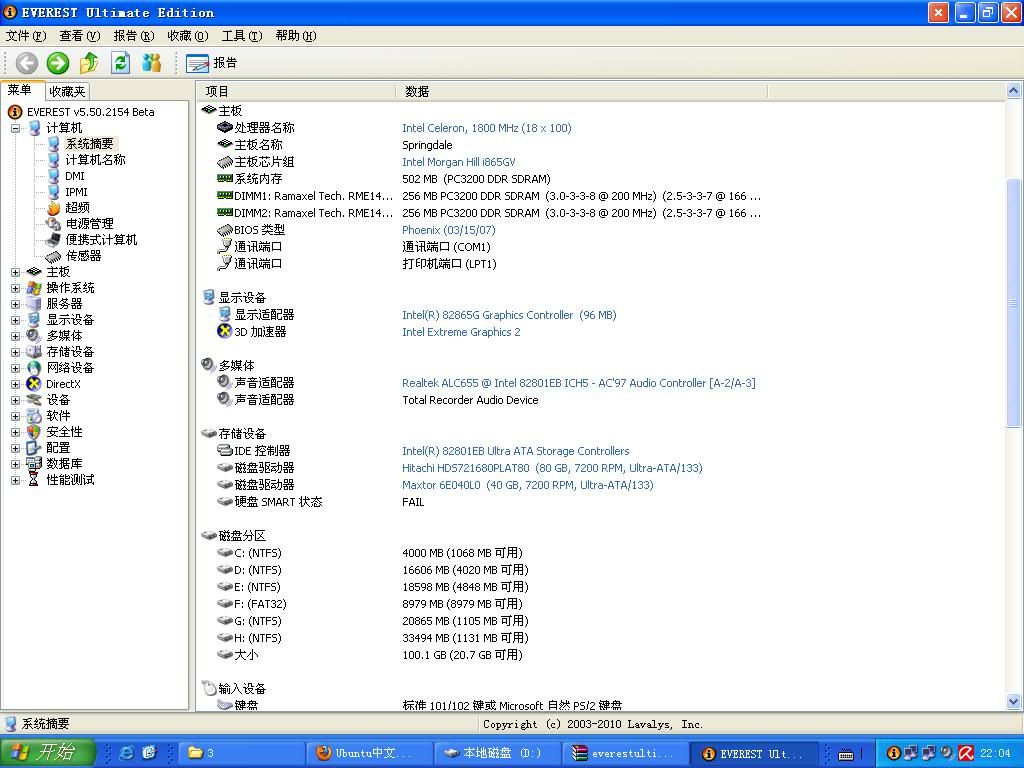Click the scrollbar up arrow
1024x768 pixels.
click(1014, 91)
